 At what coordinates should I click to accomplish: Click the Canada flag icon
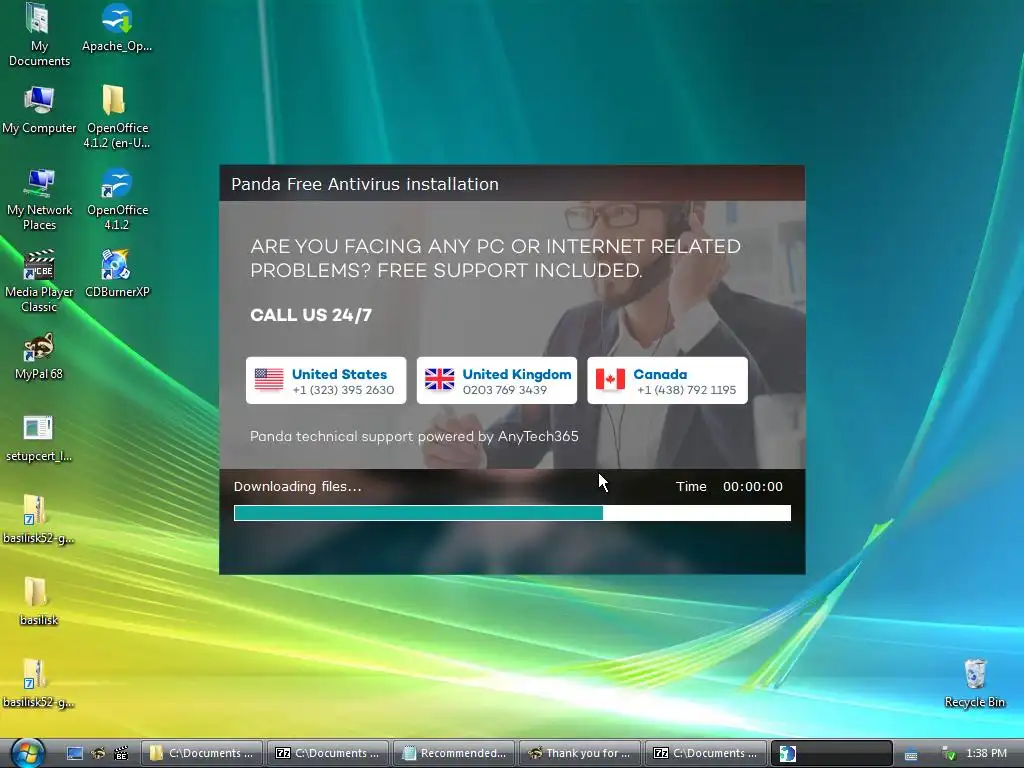(611, 379)
